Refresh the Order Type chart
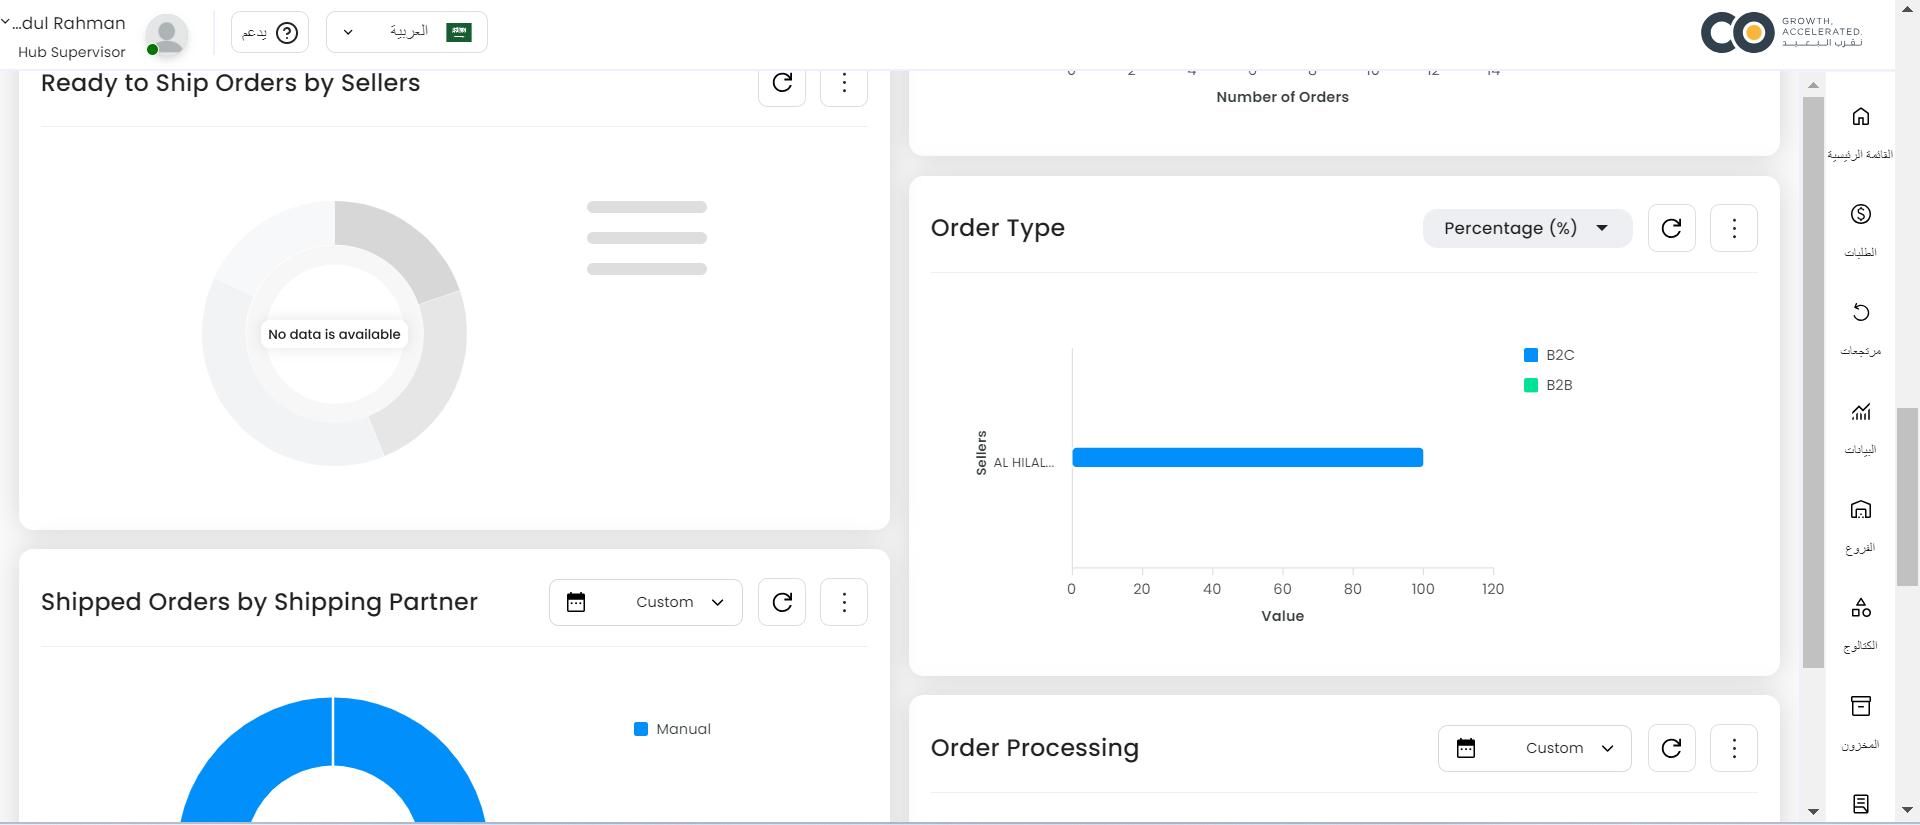Image resolution: width=1920 pixels, height=825 pixels. tap(1671, 228)
